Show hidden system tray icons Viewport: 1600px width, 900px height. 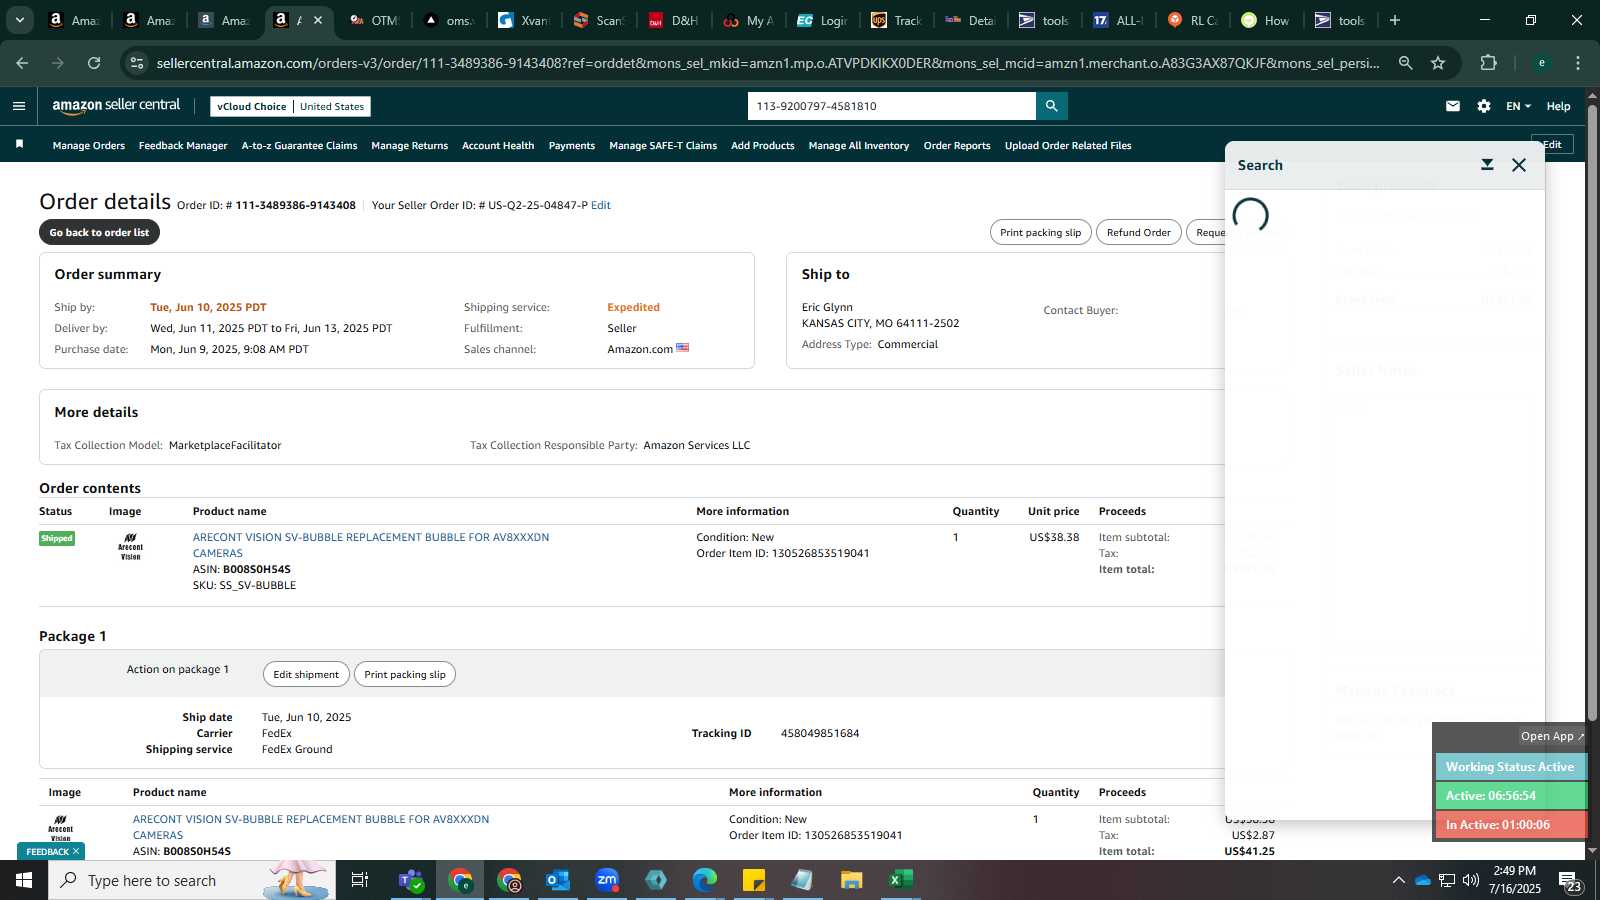(x=1398, y=880)
